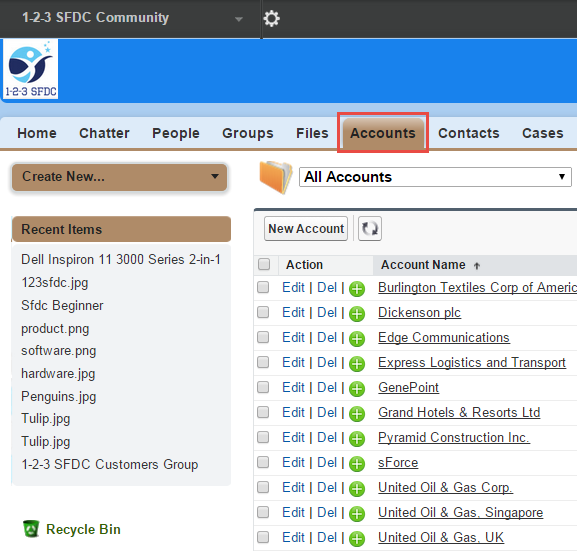Edit the sForce account
The image size is (577, 551).
293,463
